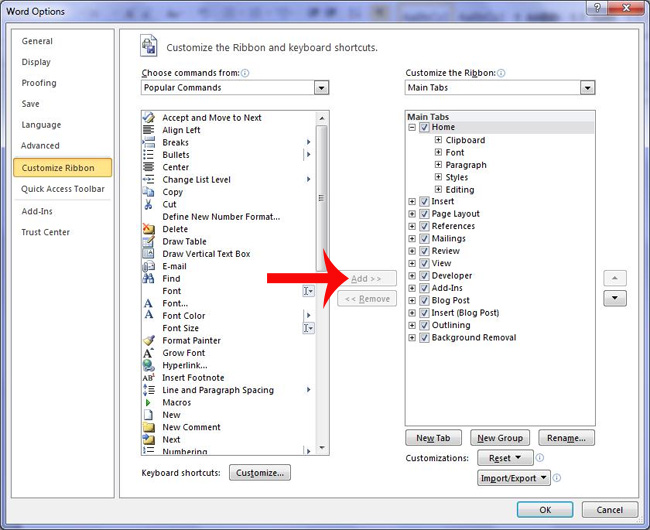Click the New Tab button

tap(433, 438)
